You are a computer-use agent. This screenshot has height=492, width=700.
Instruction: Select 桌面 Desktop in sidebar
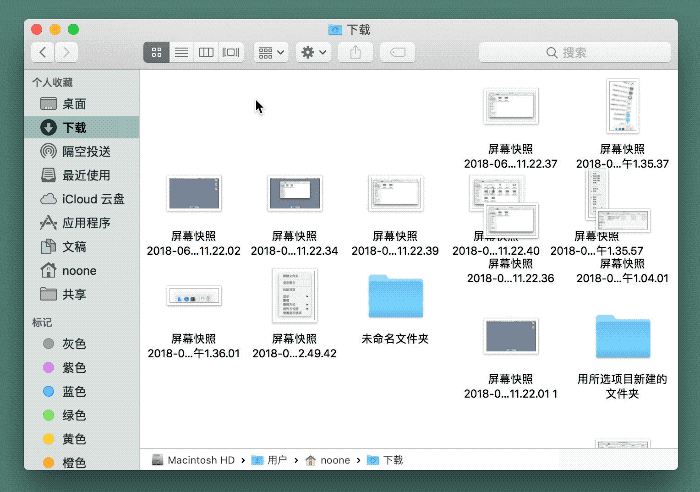coord(74,104)
